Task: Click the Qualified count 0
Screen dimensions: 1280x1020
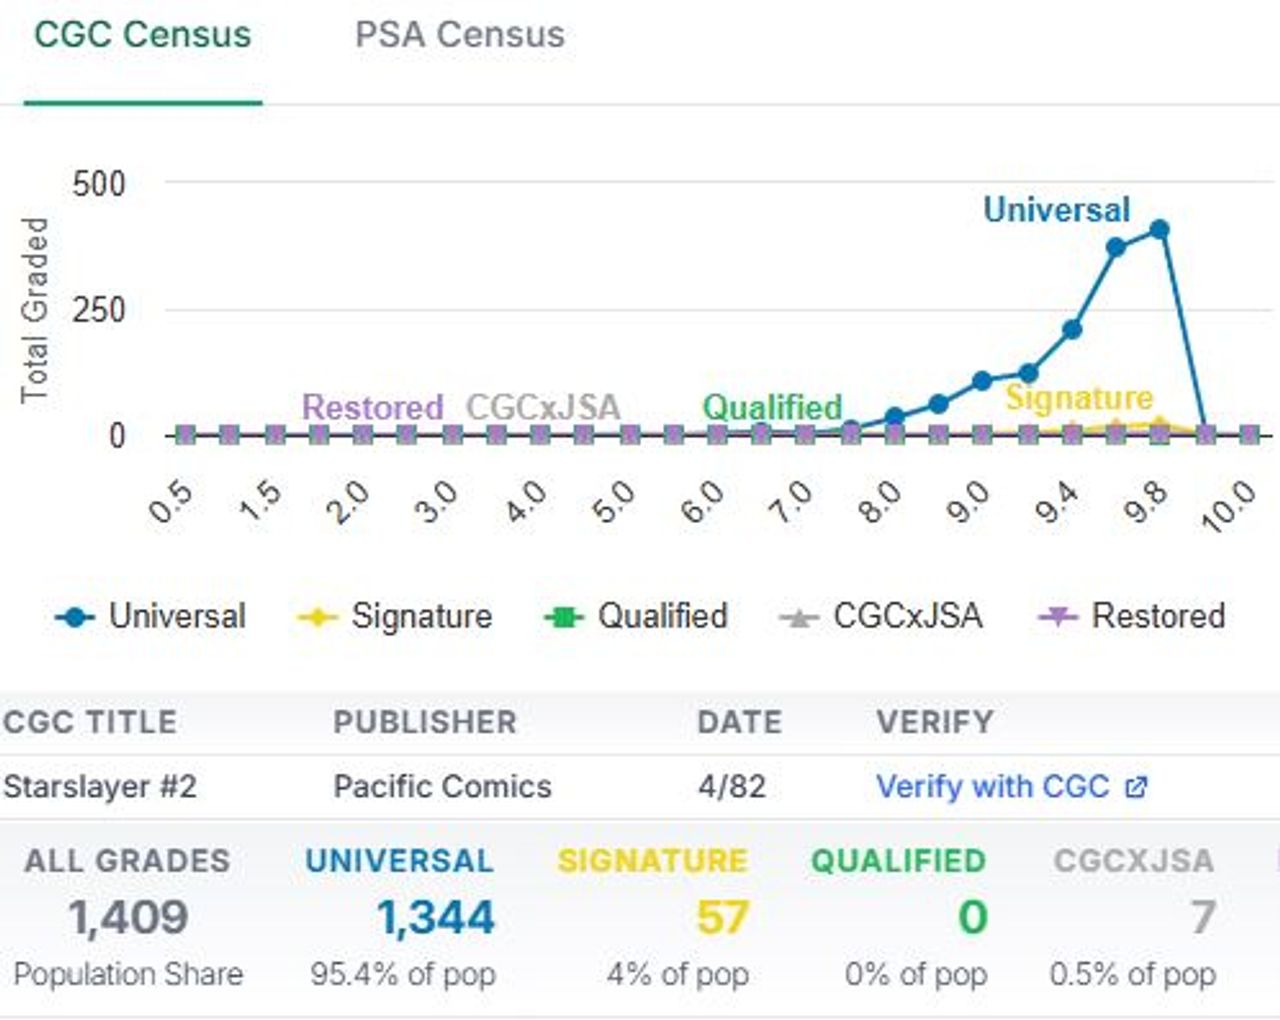Action: tap(972, 918)
